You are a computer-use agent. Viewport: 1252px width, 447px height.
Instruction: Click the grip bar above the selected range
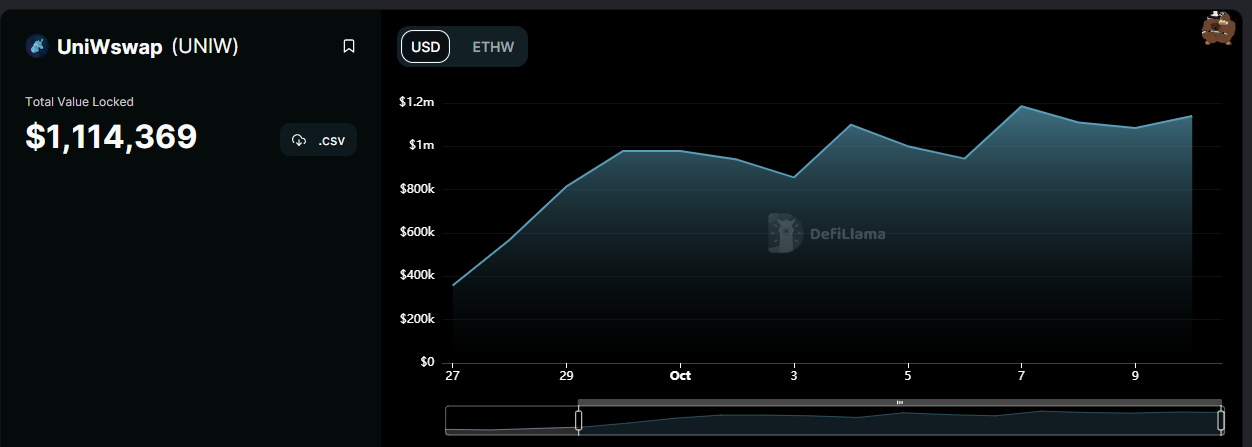899,402
